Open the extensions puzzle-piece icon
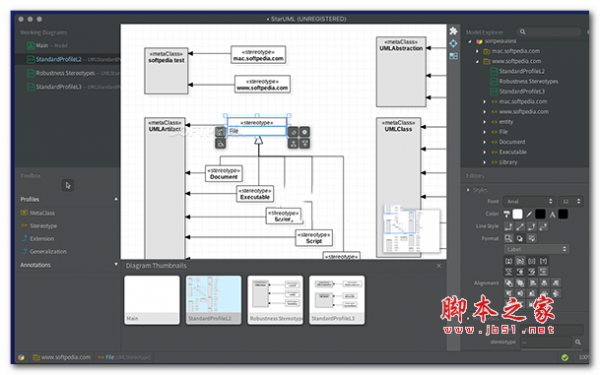The image size is (600, 375). point(453,31)
